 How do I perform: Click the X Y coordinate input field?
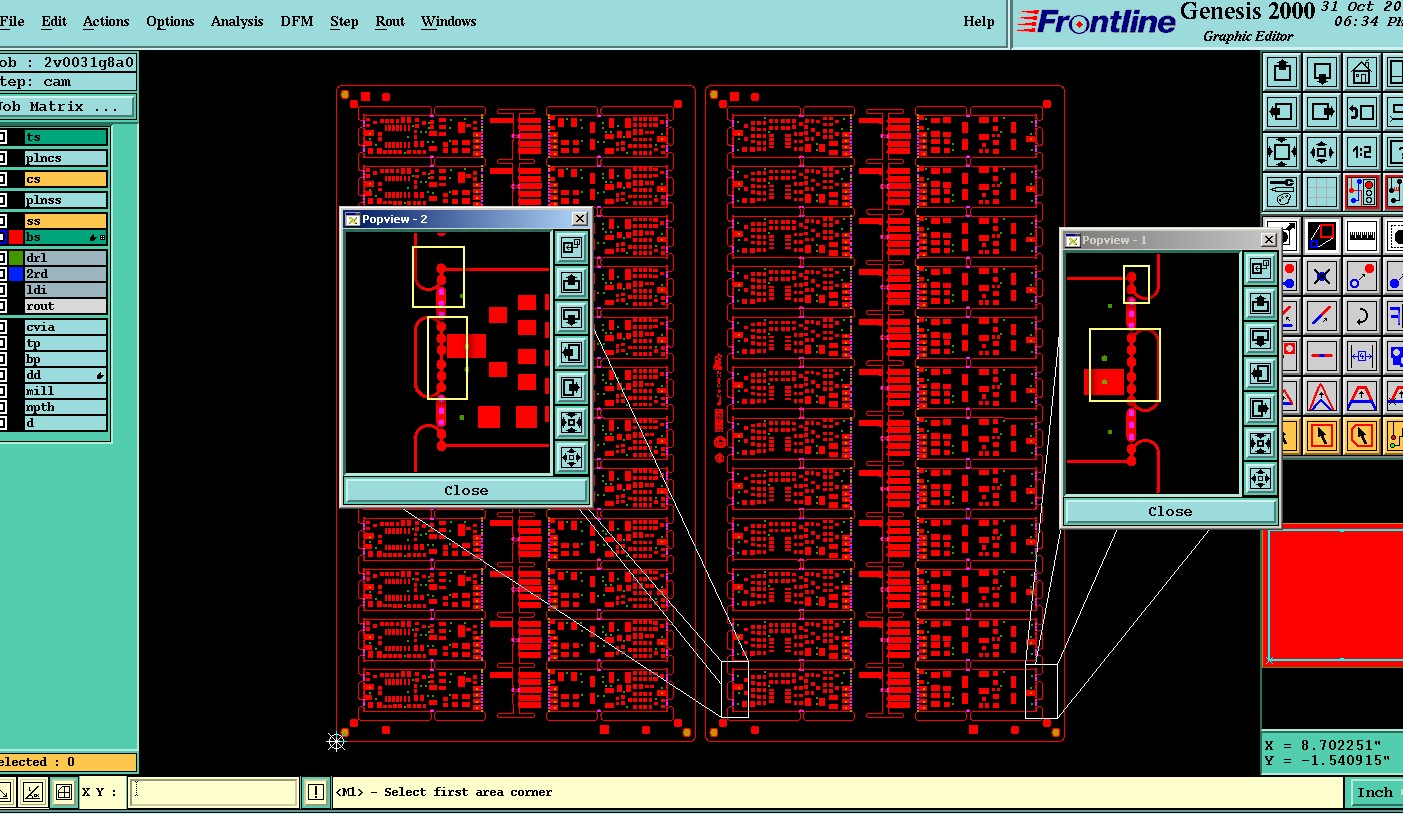click(214, 792)
